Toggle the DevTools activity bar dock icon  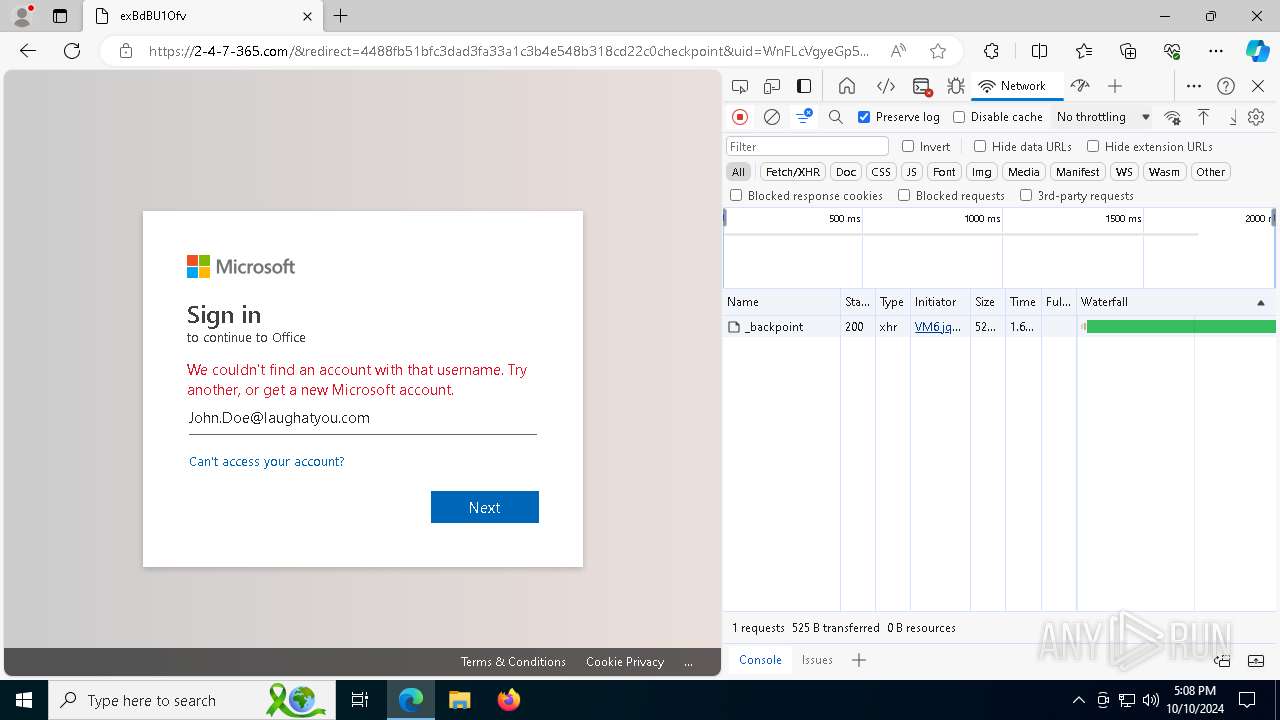click(804, 86)
